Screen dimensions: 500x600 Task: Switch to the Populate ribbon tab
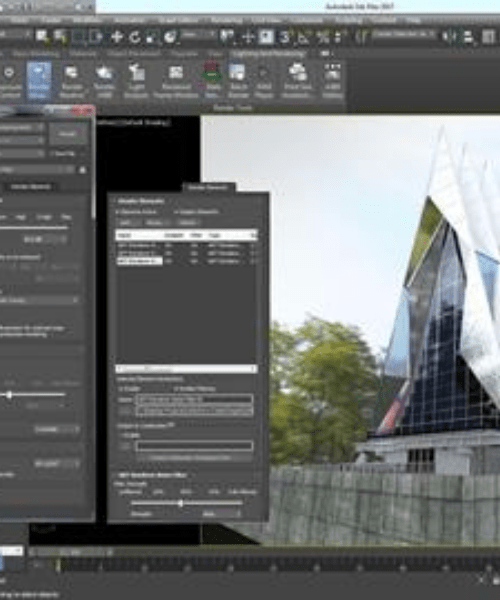click(x=184, y=54)
